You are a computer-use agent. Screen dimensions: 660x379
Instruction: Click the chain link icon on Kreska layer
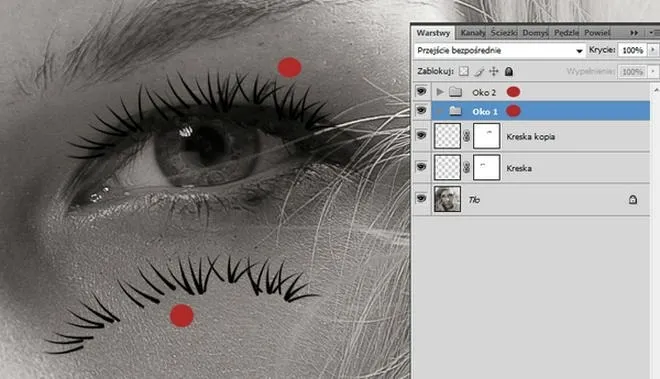[x=466, y=168]
